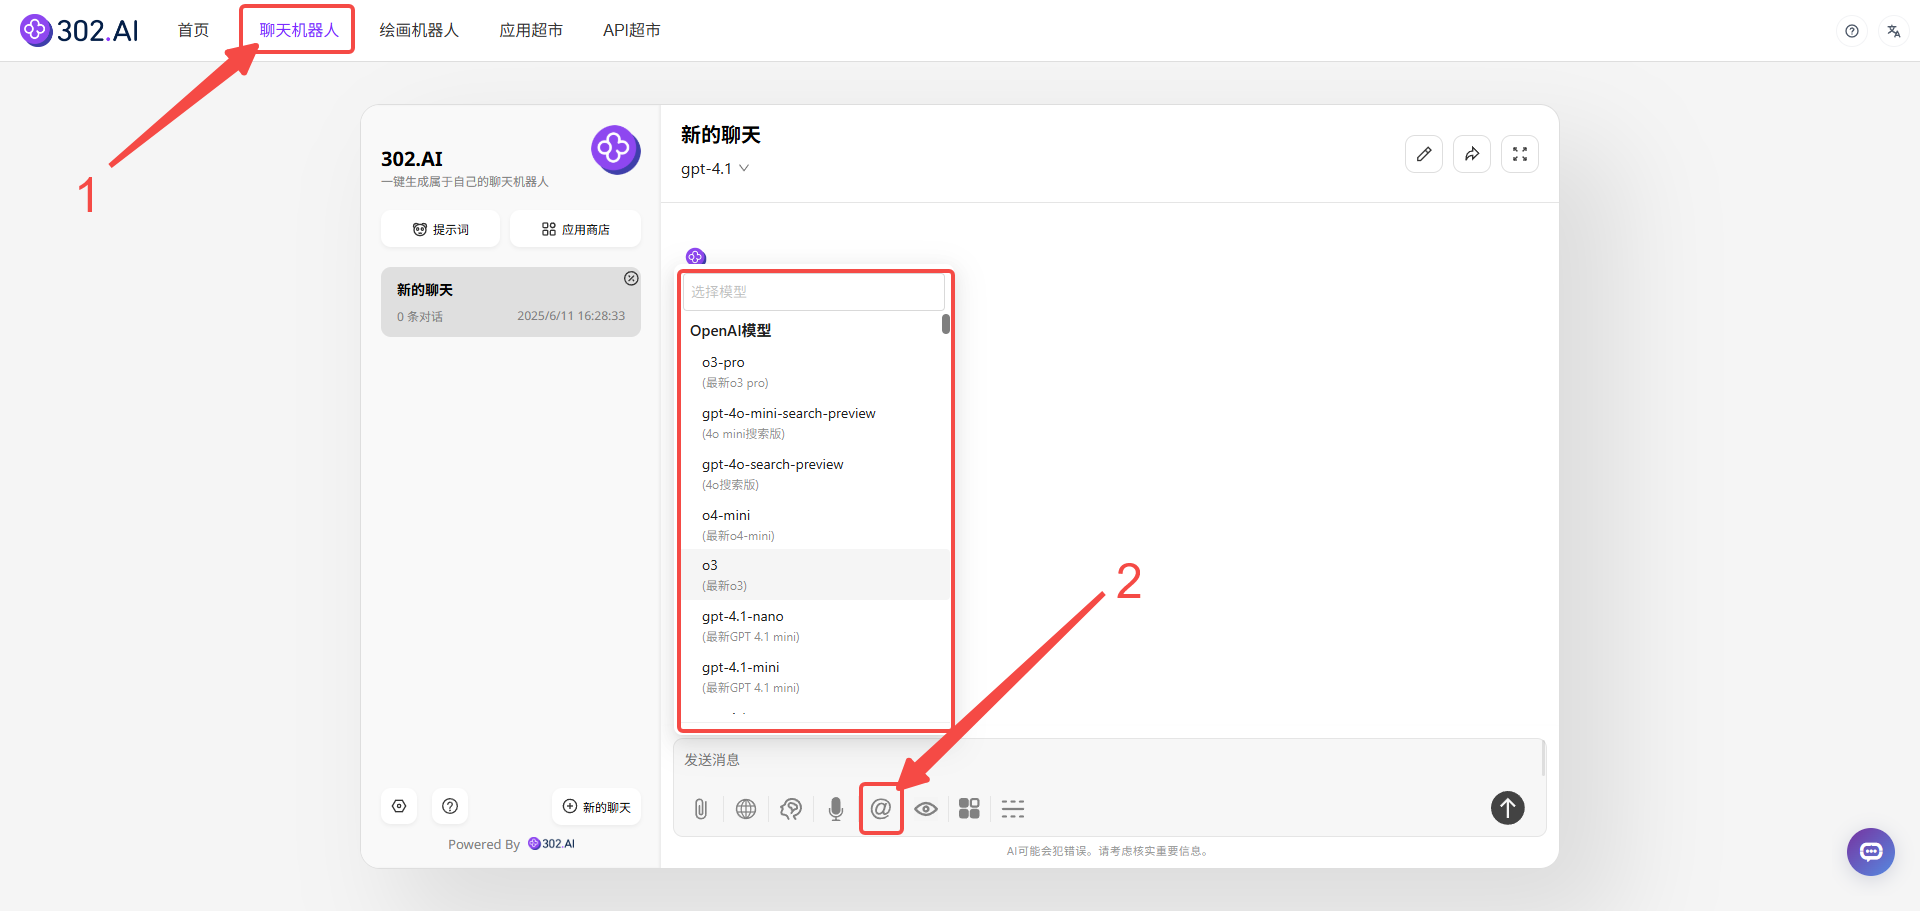Click the 选择模型 search field

pyautogui.click(x=812, y=292)
